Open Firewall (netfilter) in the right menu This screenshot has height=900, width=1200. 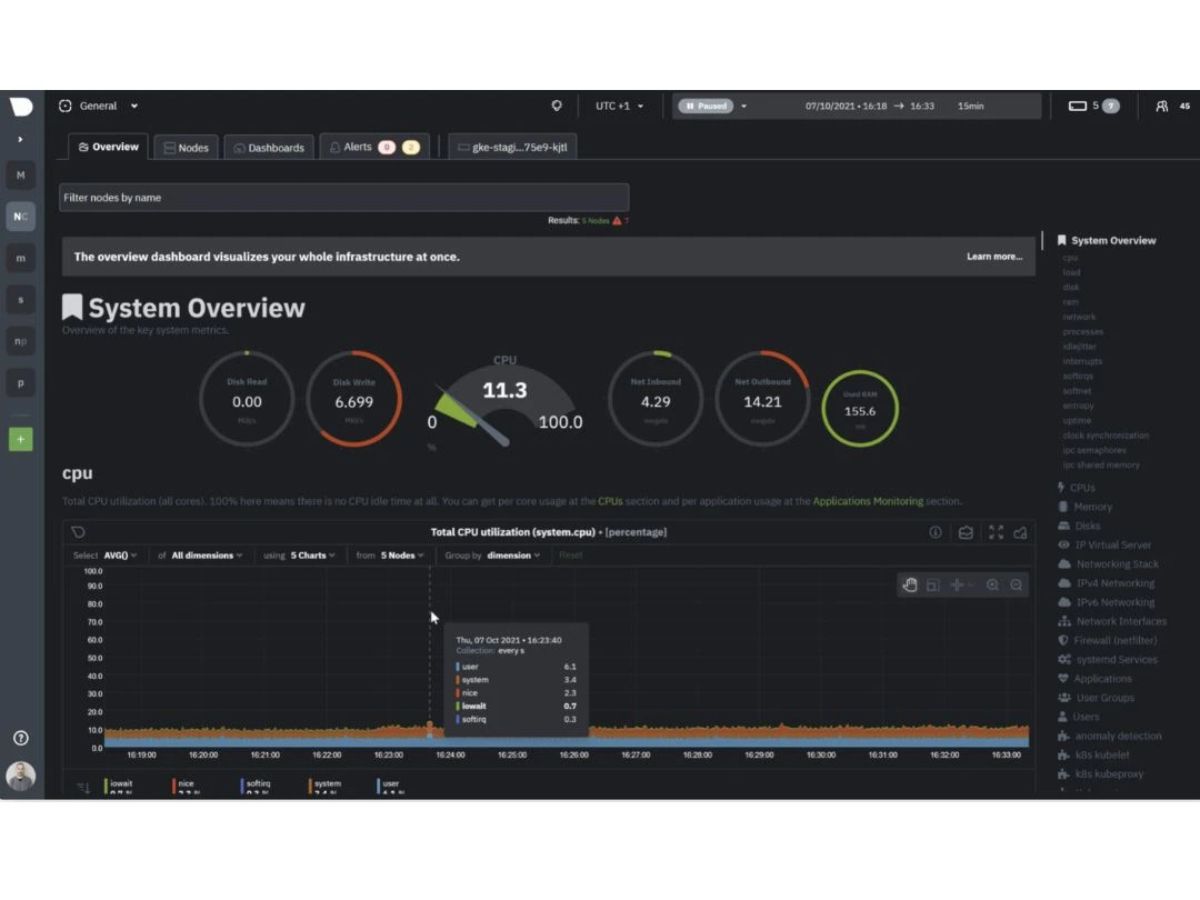point(1107,640)
